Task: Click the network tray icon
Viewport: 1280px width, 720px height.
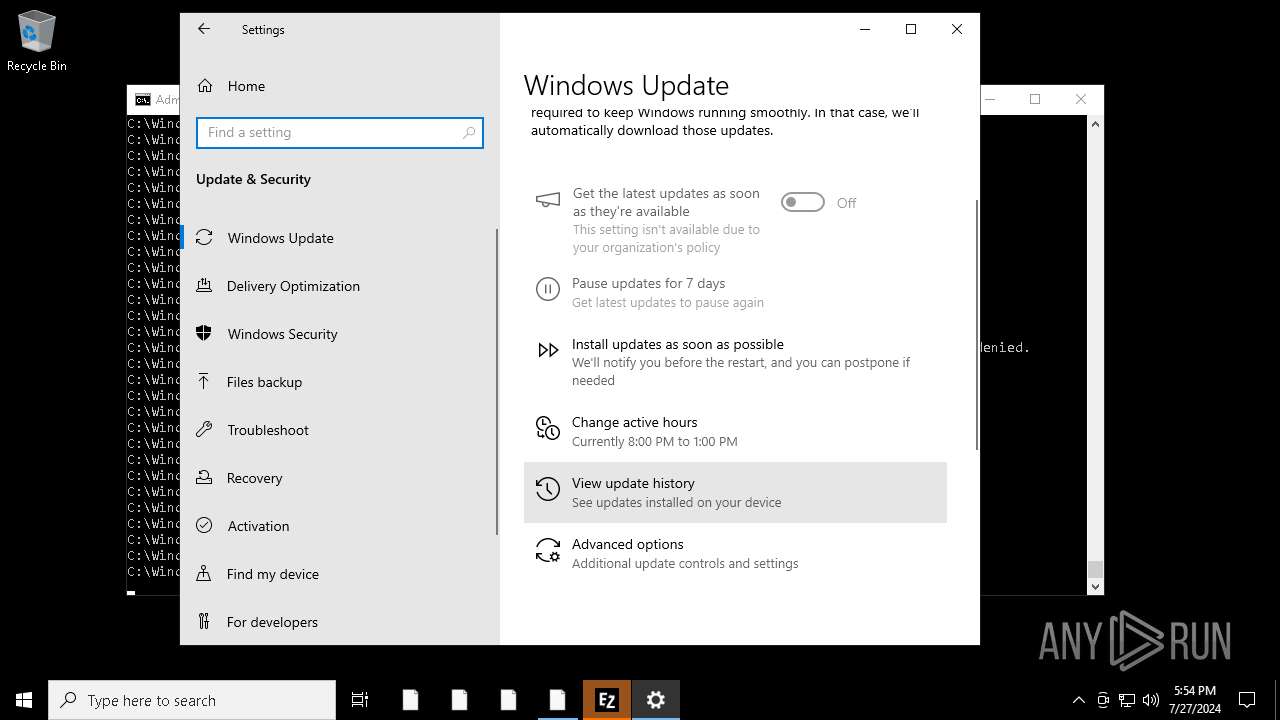Action: coord(1127,700)
